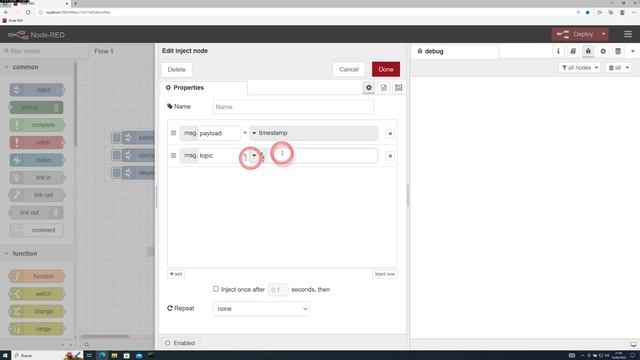The height and width of the screenshot is (360, 640).
Task: Open Microsoft Edge from the taskbar
Action: pyautogui.click(x=102, y=356)
